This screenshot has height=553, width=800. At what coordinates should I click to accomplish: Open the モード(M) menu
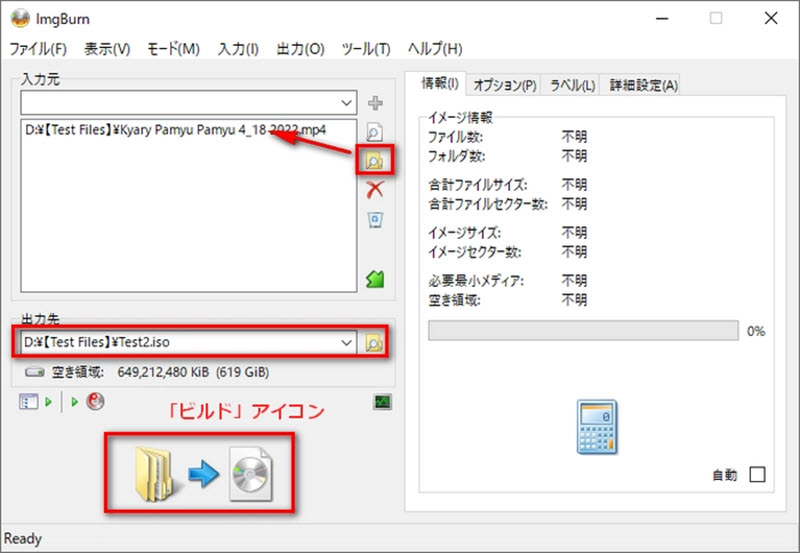point(173,48)
